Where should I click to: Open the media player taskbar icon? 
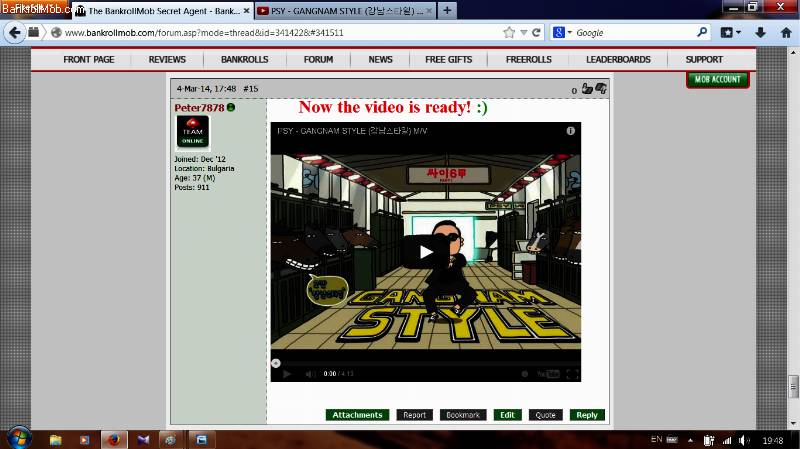coord(84,439)
